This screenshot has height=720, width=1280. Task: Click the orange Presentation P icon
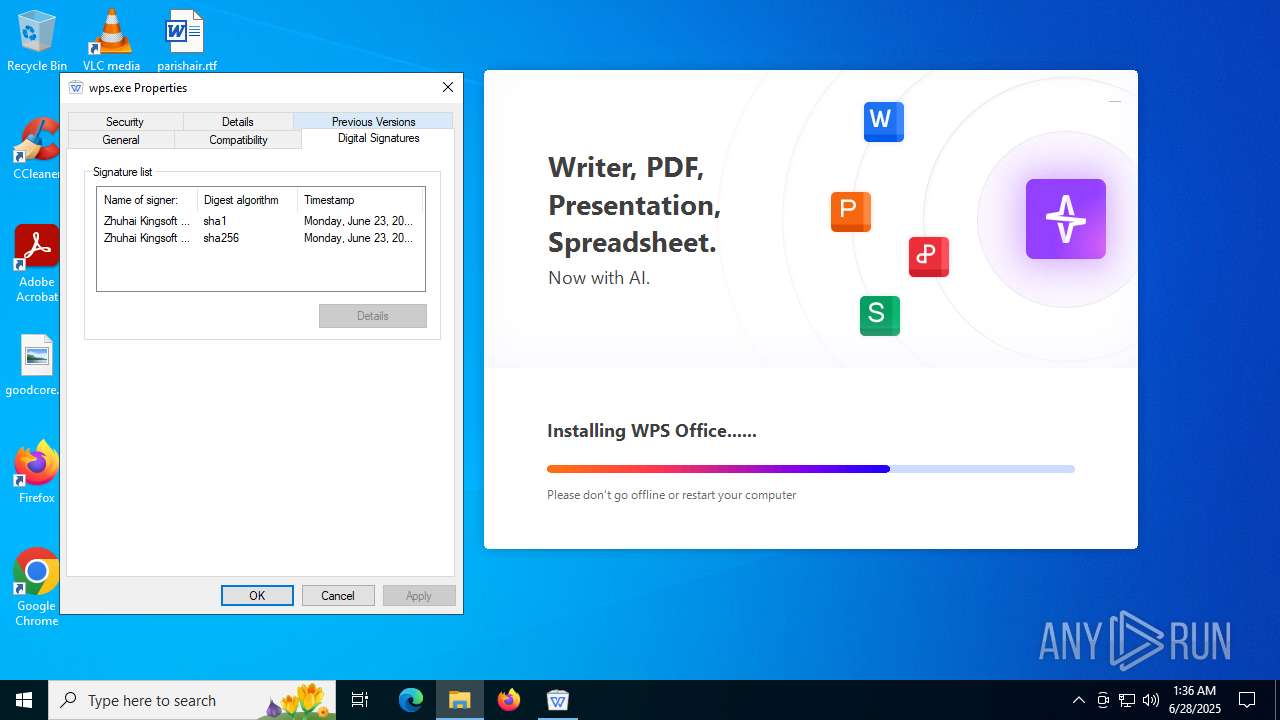tap(851, 211)
